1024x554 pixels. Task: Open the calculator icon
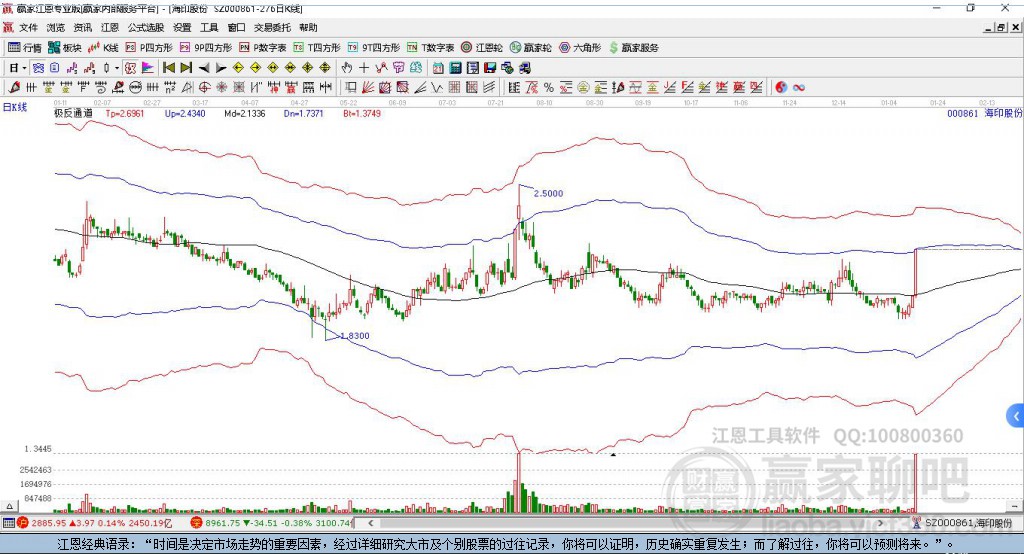pos(455,68)
